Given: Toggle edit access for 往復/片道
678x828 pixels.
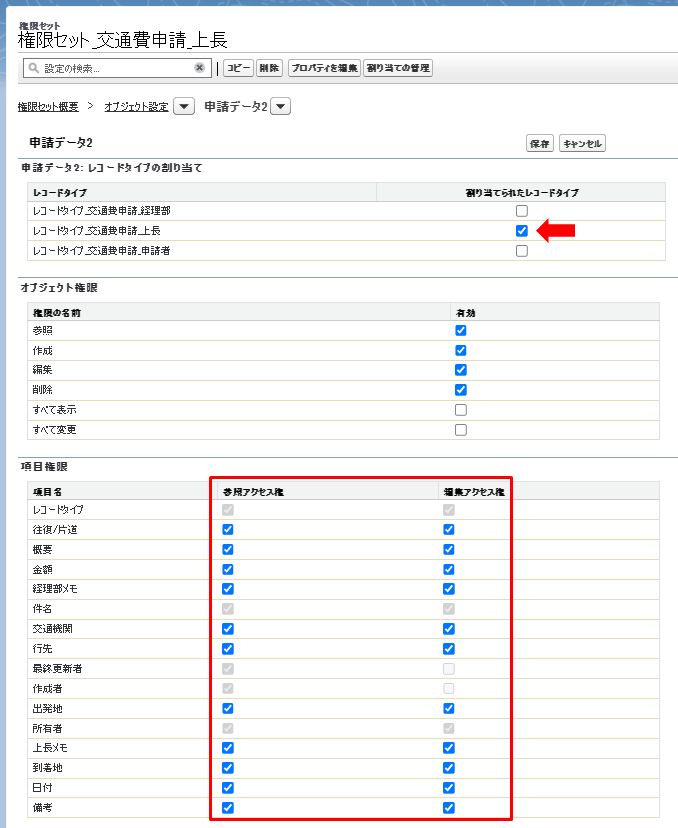Looking at the screenshot, I should tap(448, 530).
